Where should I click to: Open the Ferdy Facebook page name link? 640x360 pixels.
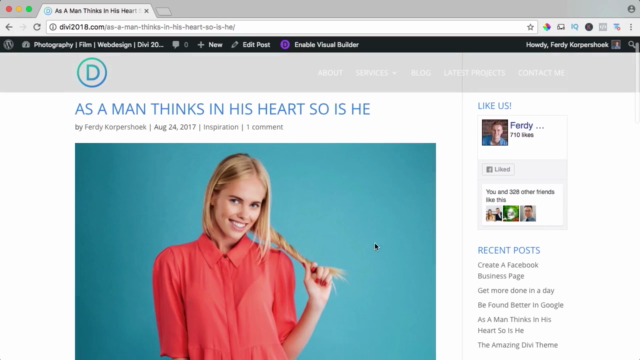527,125
